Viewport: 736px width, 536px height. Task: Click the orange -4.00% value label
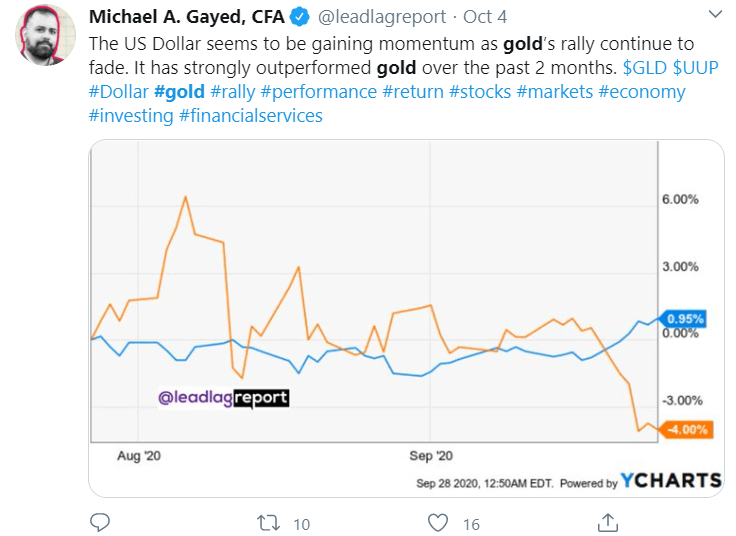(688, 430)
